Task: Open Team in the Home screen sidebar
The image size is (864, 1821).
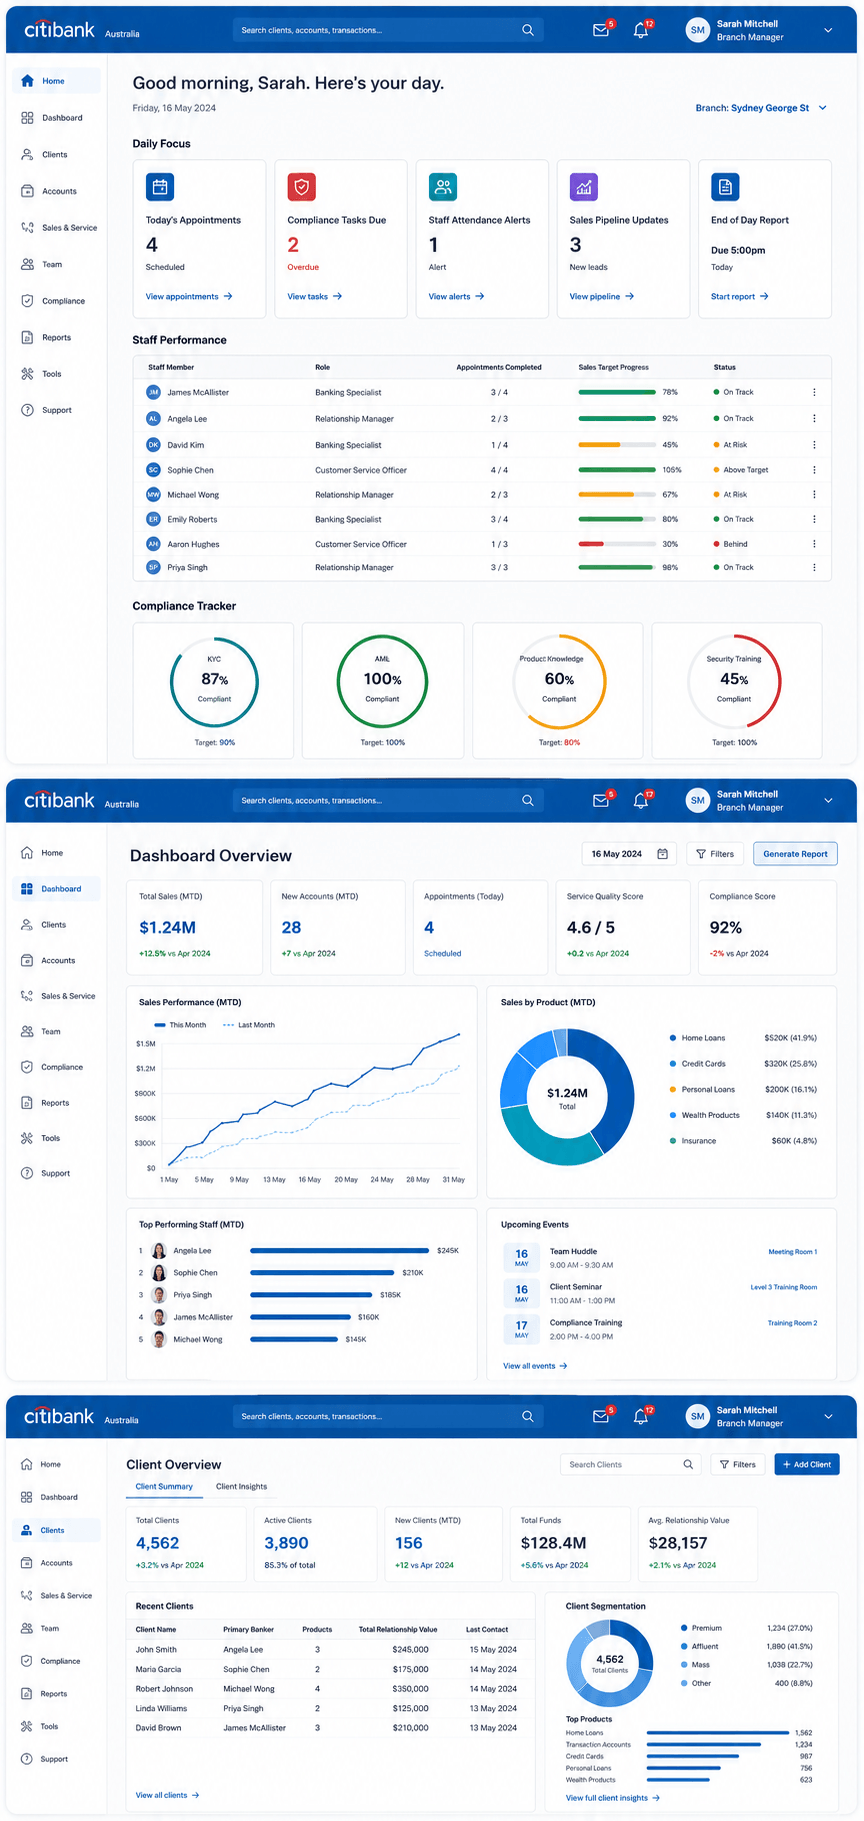Action: (x=56, y=264)
